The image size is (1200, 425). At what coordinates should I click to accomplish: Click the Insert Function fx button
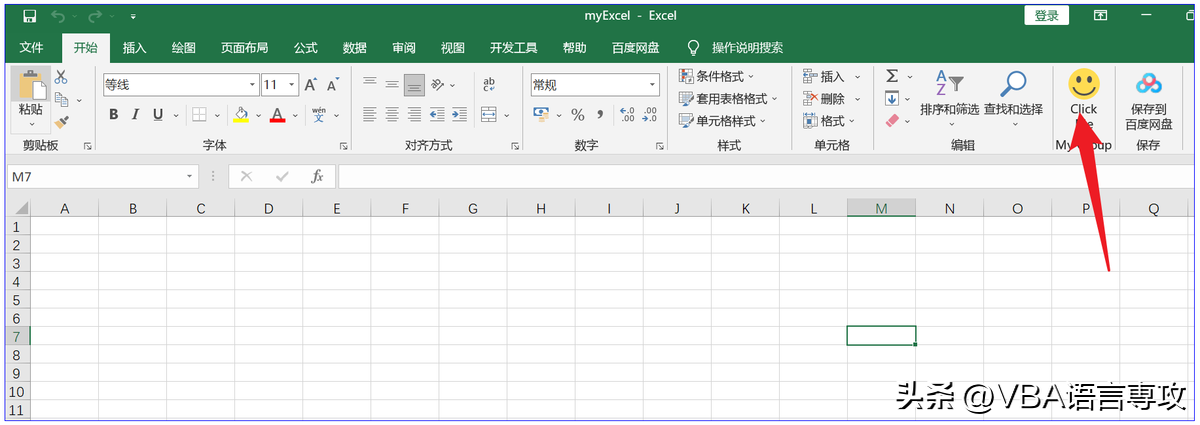coord(317,176)
